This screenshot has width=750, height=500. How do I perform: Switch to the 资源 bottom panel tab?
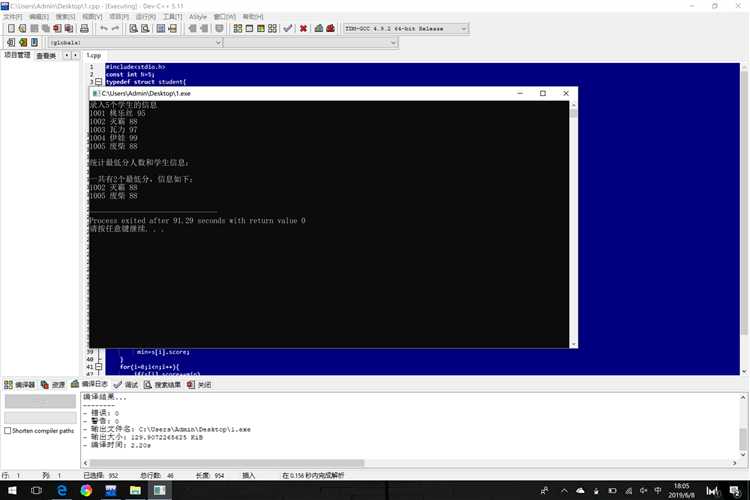(53, 385)
